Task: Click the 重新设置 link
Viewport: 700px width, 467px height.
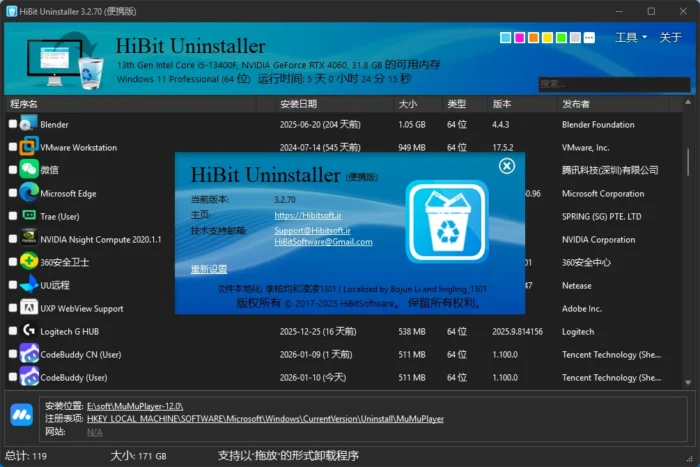Action: [x=209, y=269]
